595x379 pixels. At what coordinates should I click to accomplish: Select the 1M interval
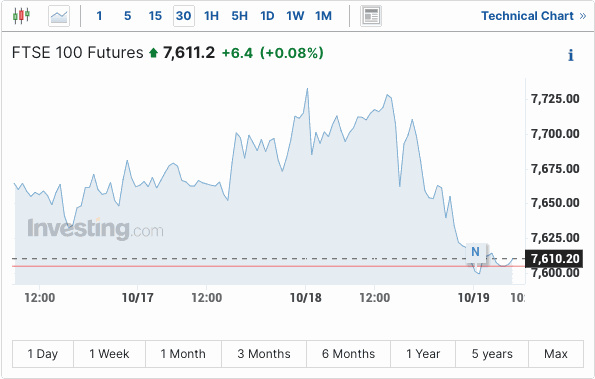click(323, 16)
